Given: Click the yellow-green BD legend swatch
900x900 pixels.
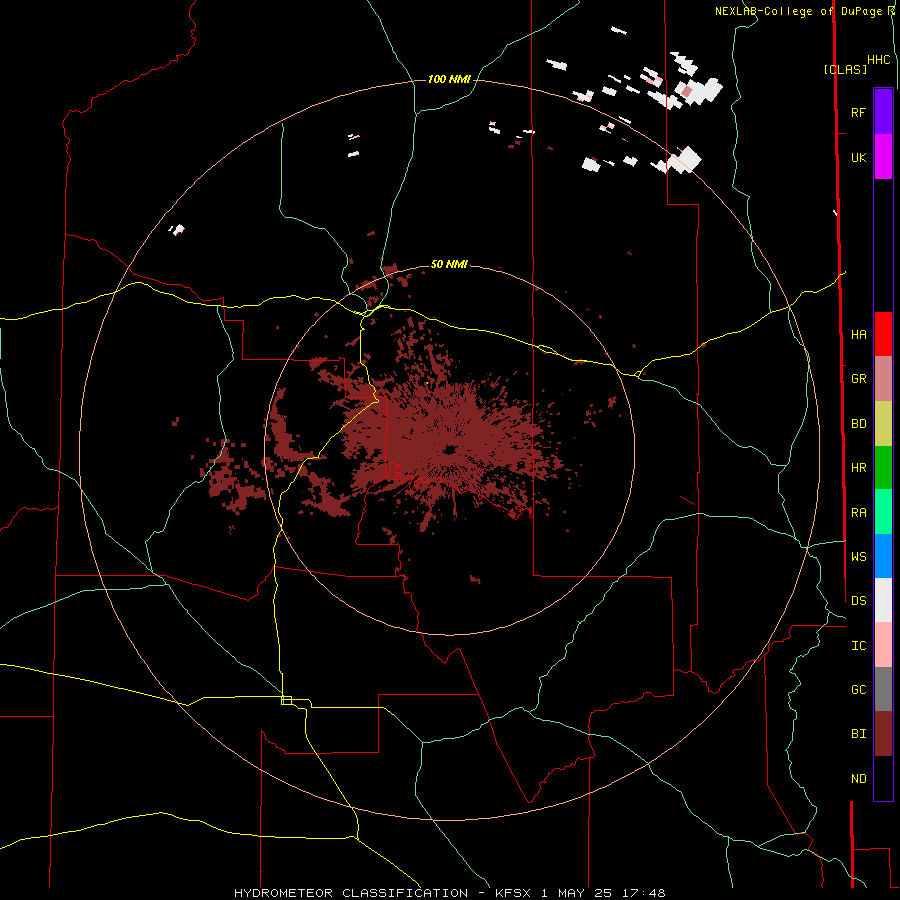Looking at the screenshot, I should click(883, 424).
